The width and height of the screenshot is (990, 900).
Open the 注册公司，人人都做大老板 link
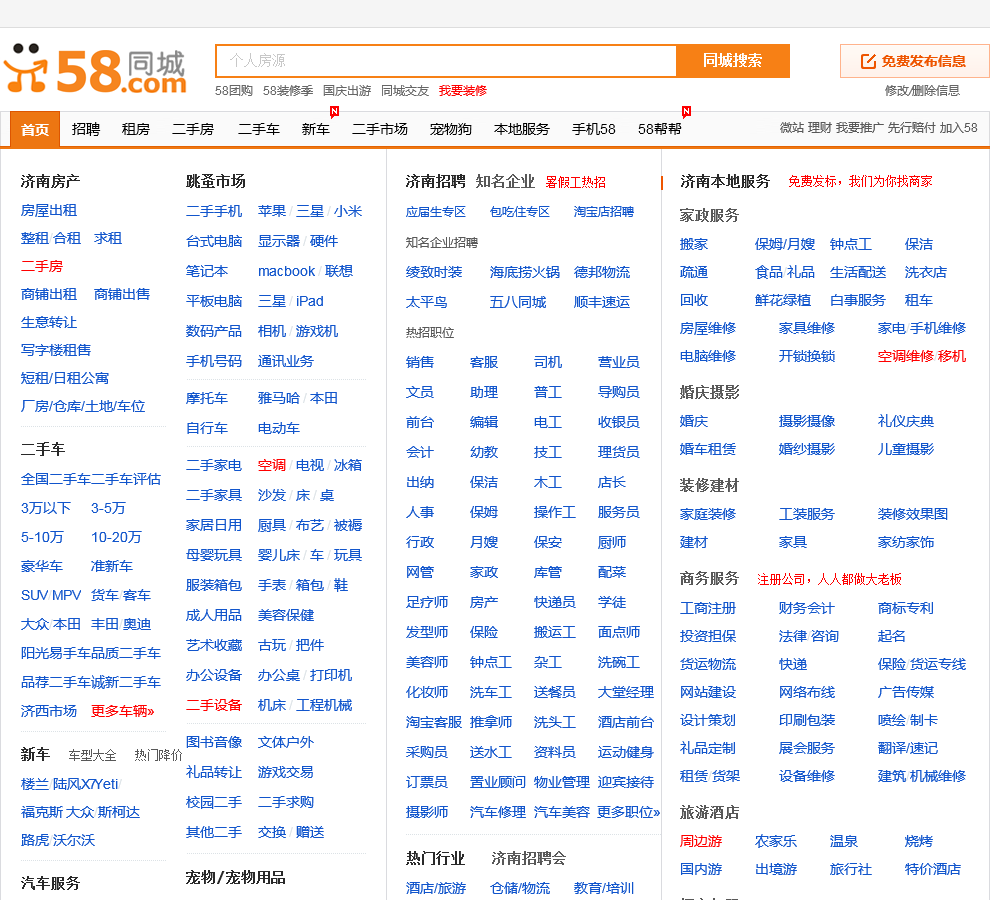tap(829, 580)
